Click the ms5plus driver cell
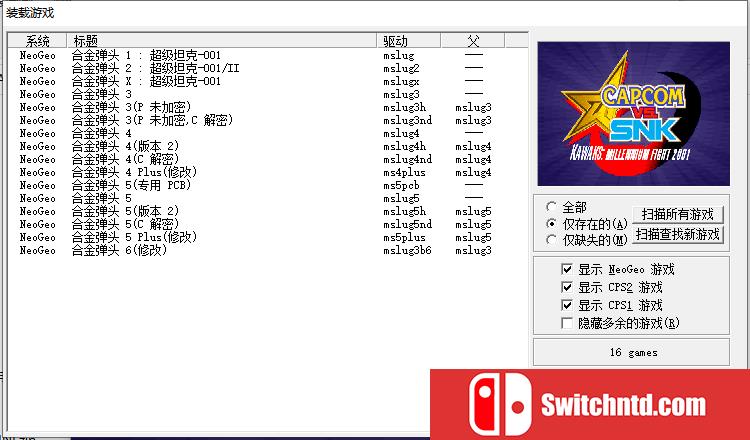The image size is (750, 440). (x=404, y=238)
